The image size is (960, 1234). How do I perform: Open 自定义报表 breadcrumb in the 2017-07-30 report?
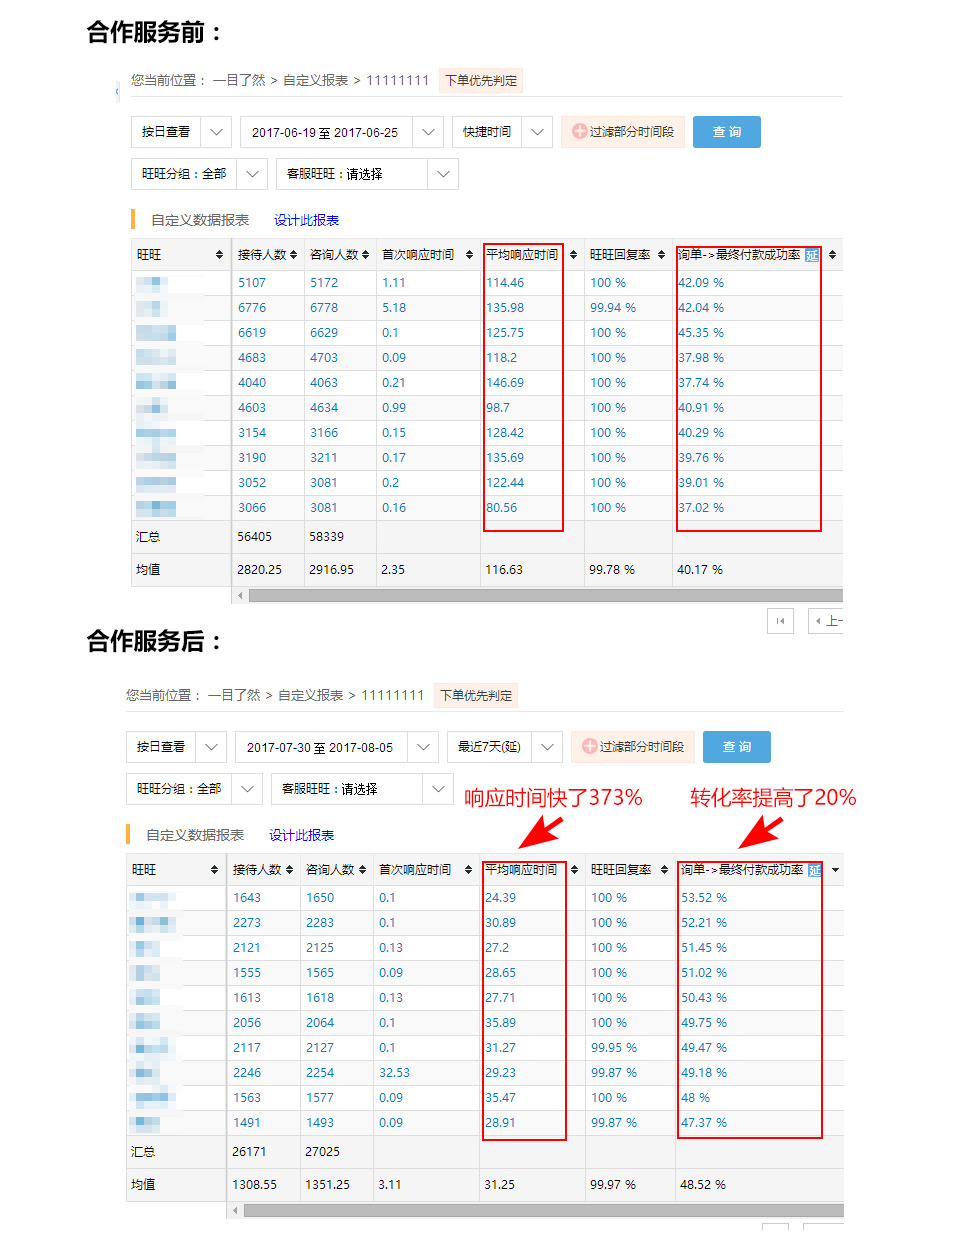tap(310, 695)
